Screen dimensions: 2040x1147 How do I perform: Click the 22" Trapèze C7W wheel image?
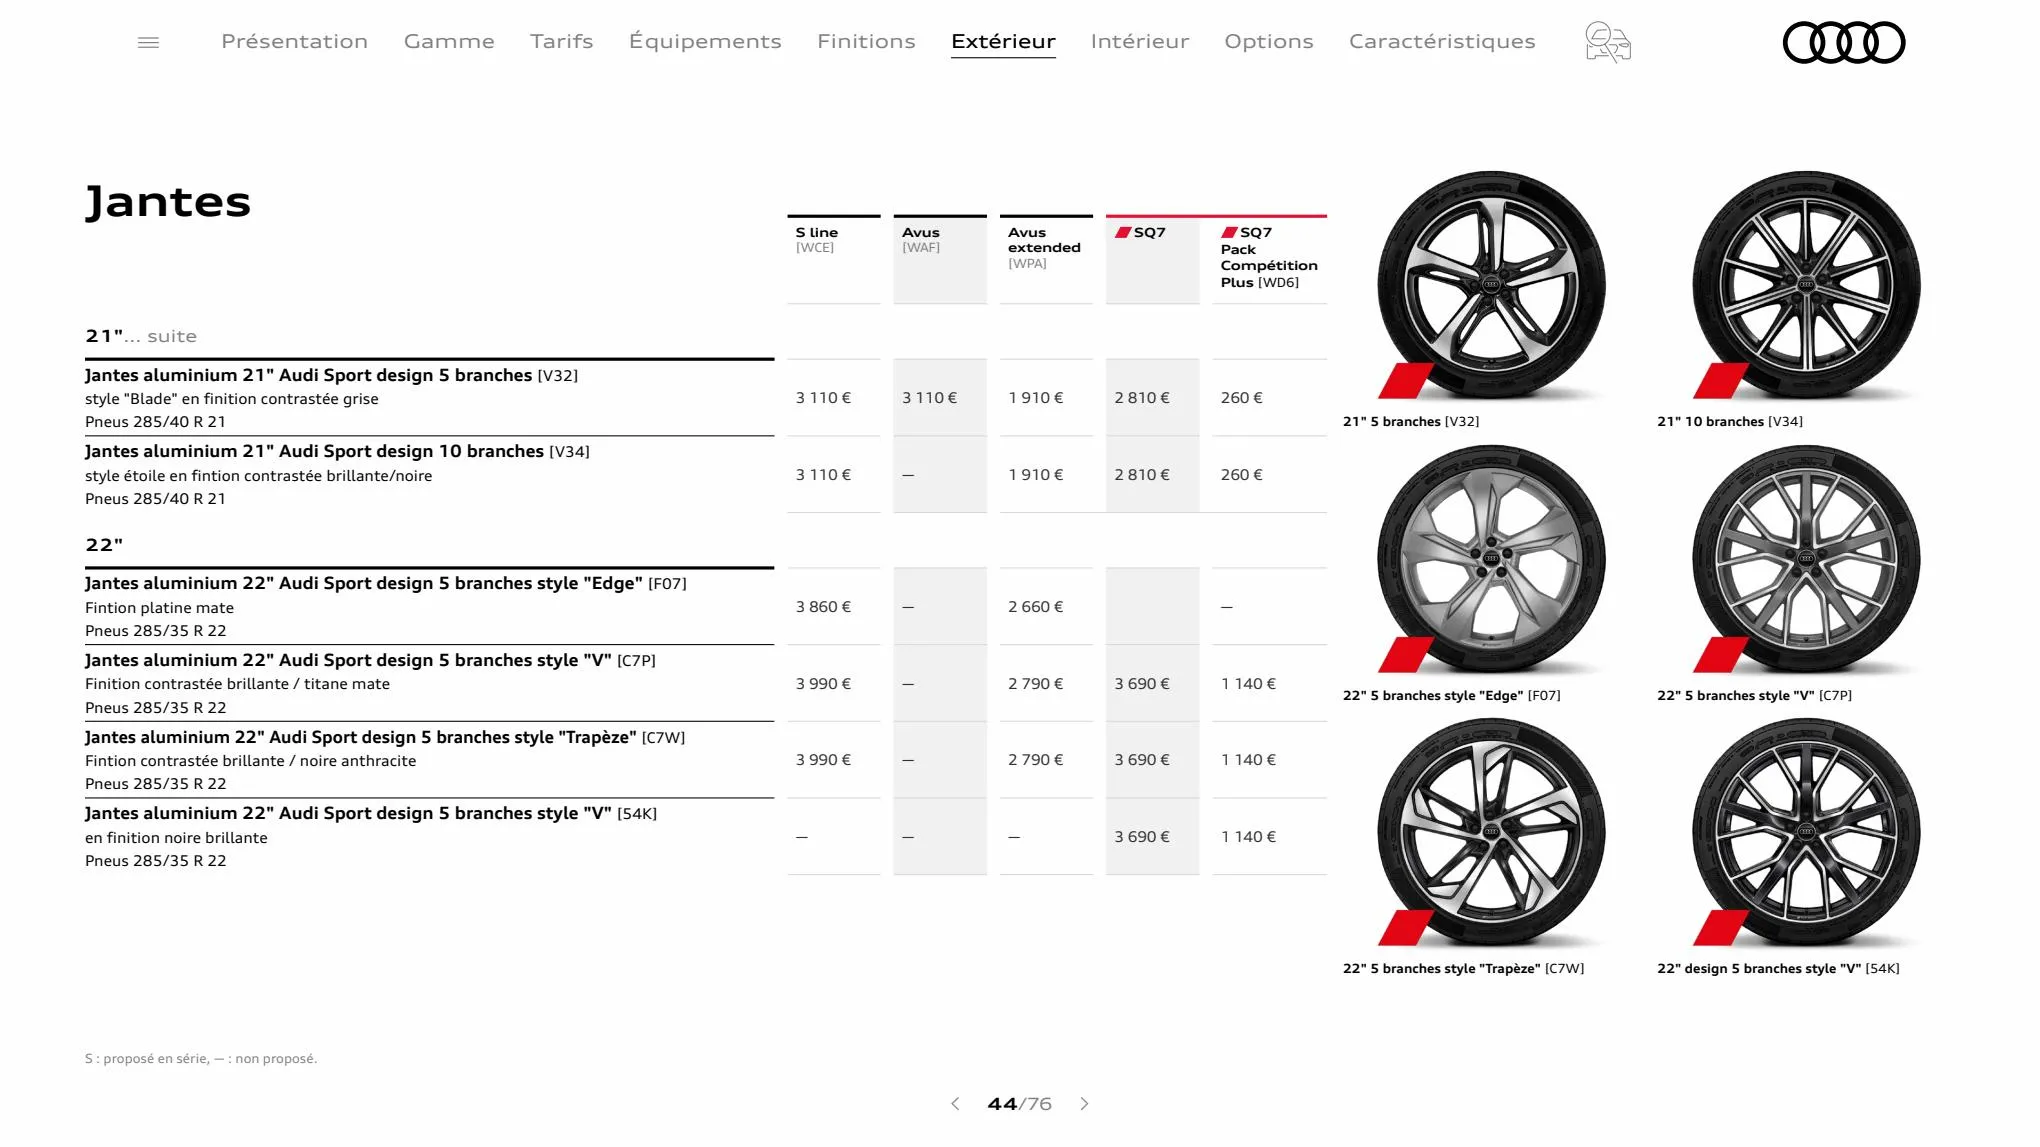[x=1491, y=832]
